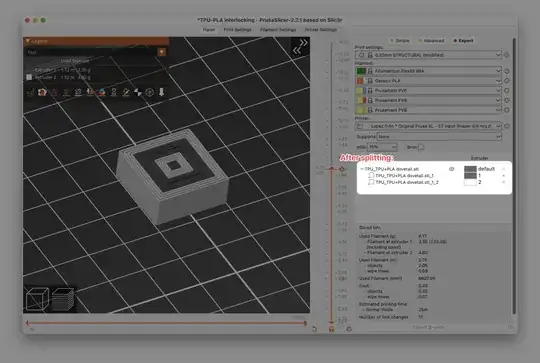
Task: Collapse the TPU_TPU+PLA dovetail.stl tree item
Action: coord(362,169)
